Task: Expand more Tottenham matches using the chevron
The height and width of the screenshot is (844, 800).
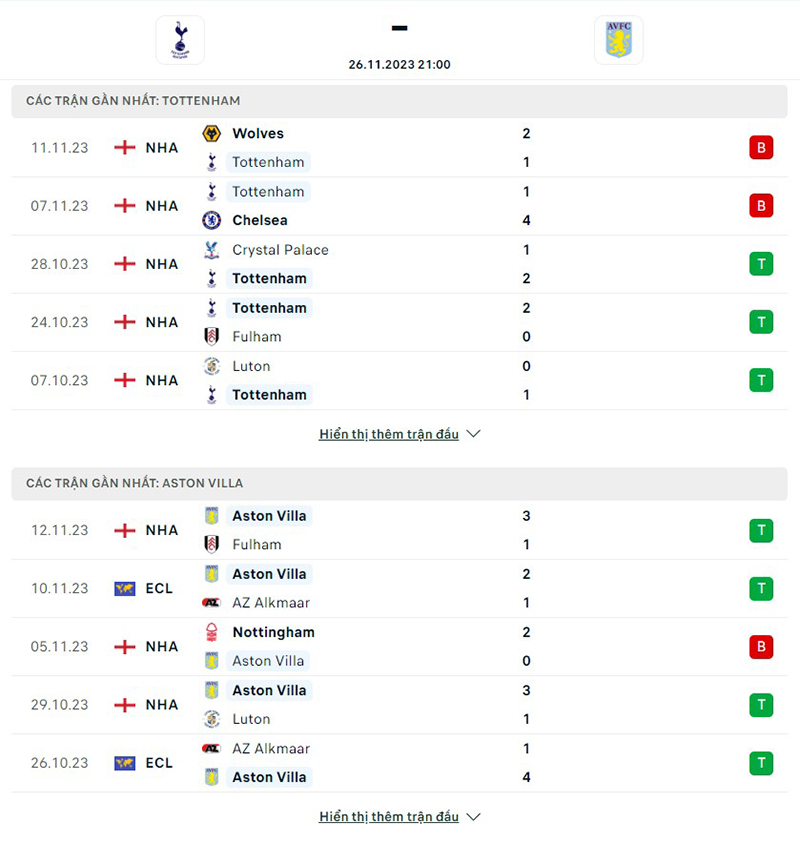Action: [471, 434]
